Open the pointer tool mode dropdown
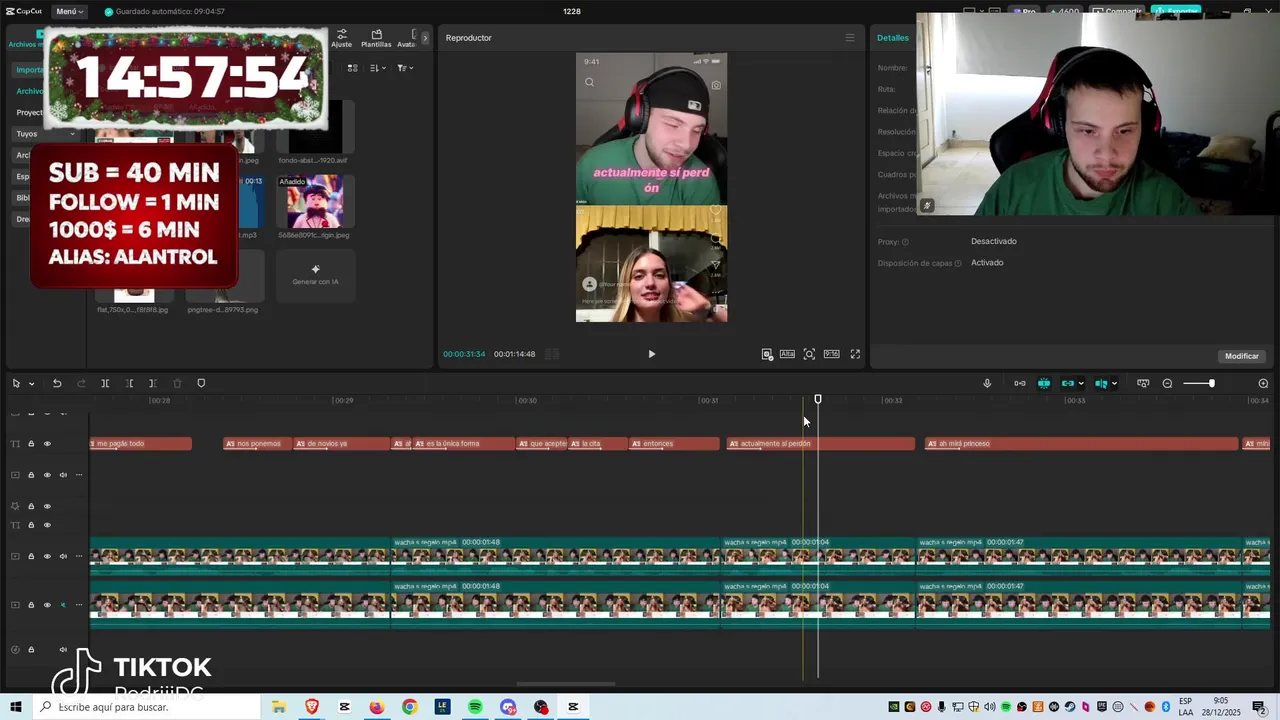1280x720 pixels. pos(31,384)
